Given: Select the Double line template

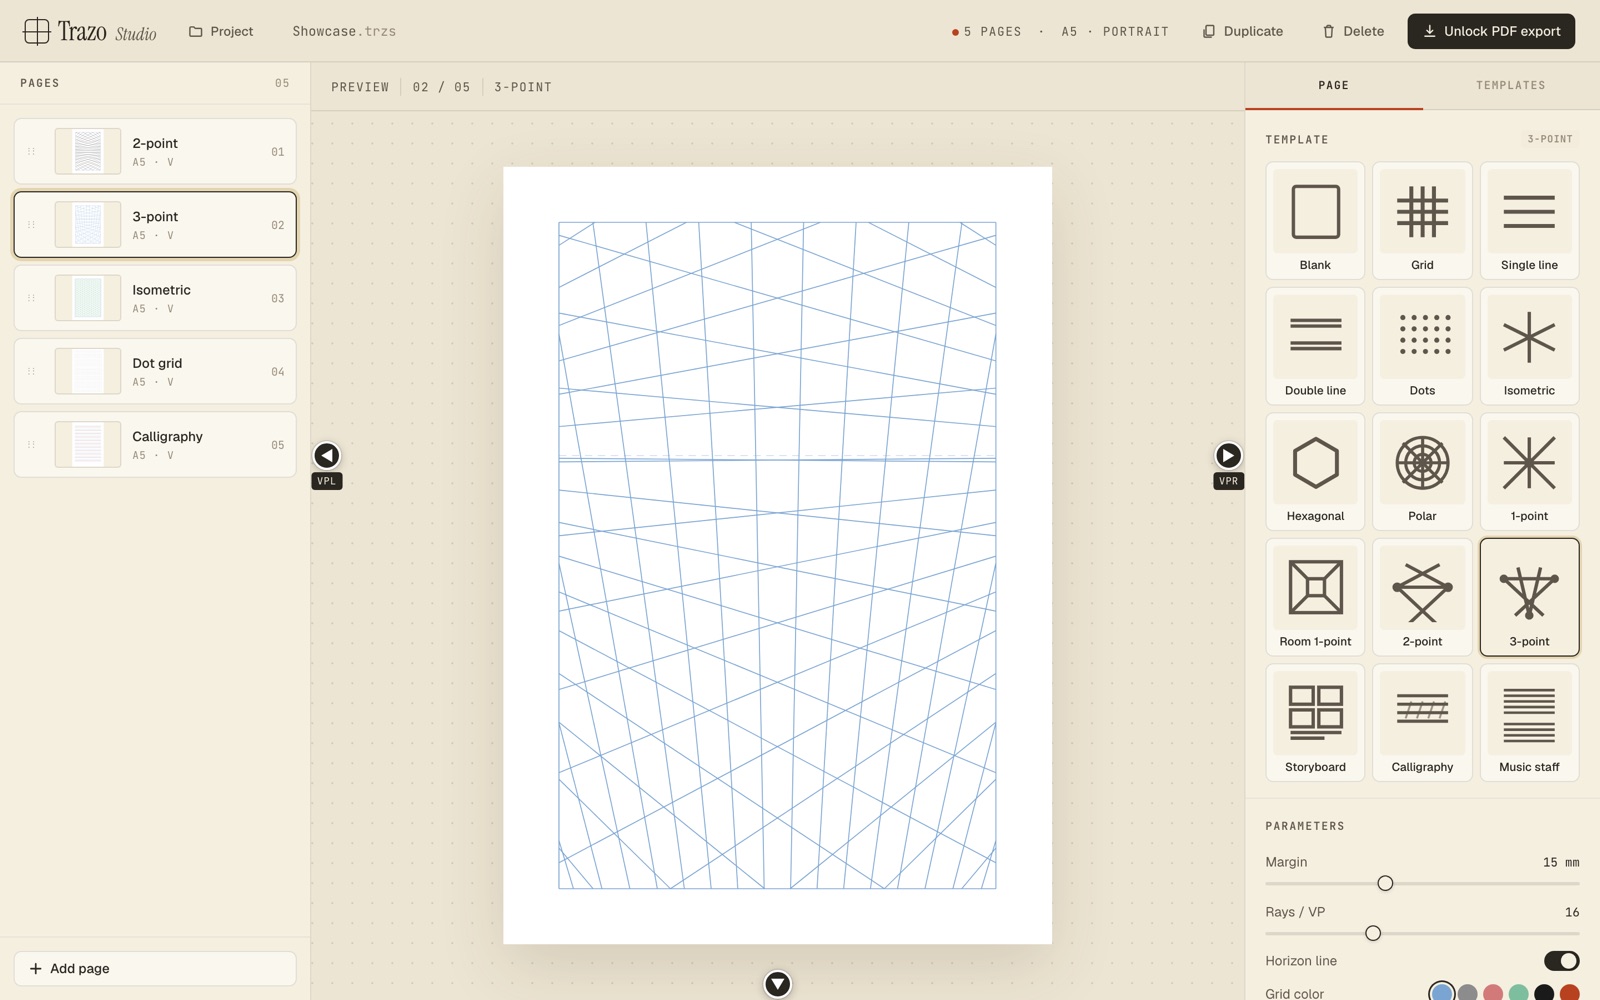Looking at the screenshot, I should tap(1315, 346).
